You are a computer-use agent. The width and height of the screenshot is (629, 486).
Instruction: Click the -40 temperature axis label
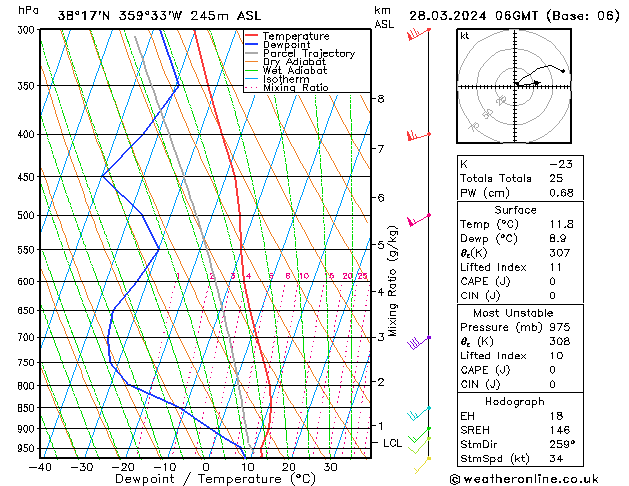pos(40,467)
